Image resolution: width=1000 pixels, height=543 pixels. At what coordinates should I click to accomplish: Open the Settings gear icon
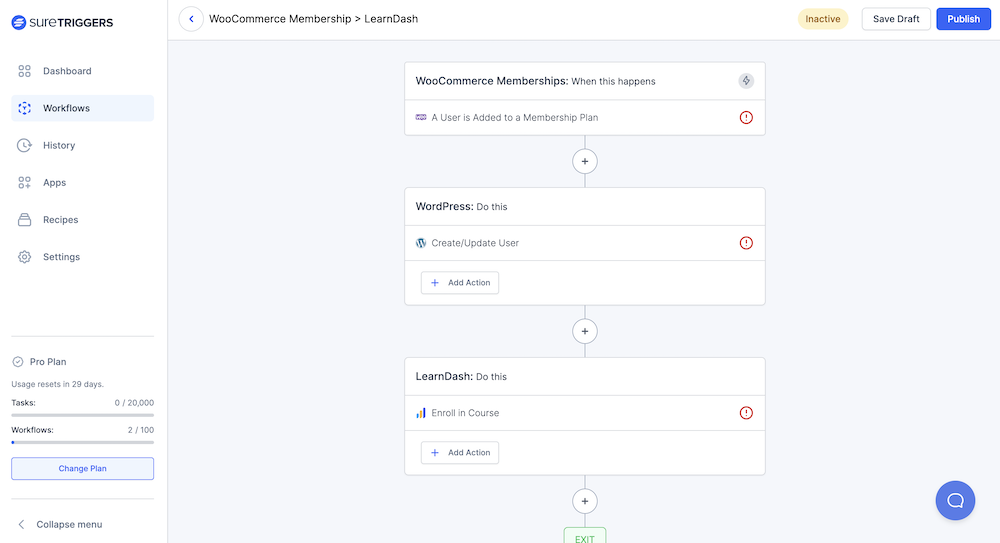click(x=24, y=257)
